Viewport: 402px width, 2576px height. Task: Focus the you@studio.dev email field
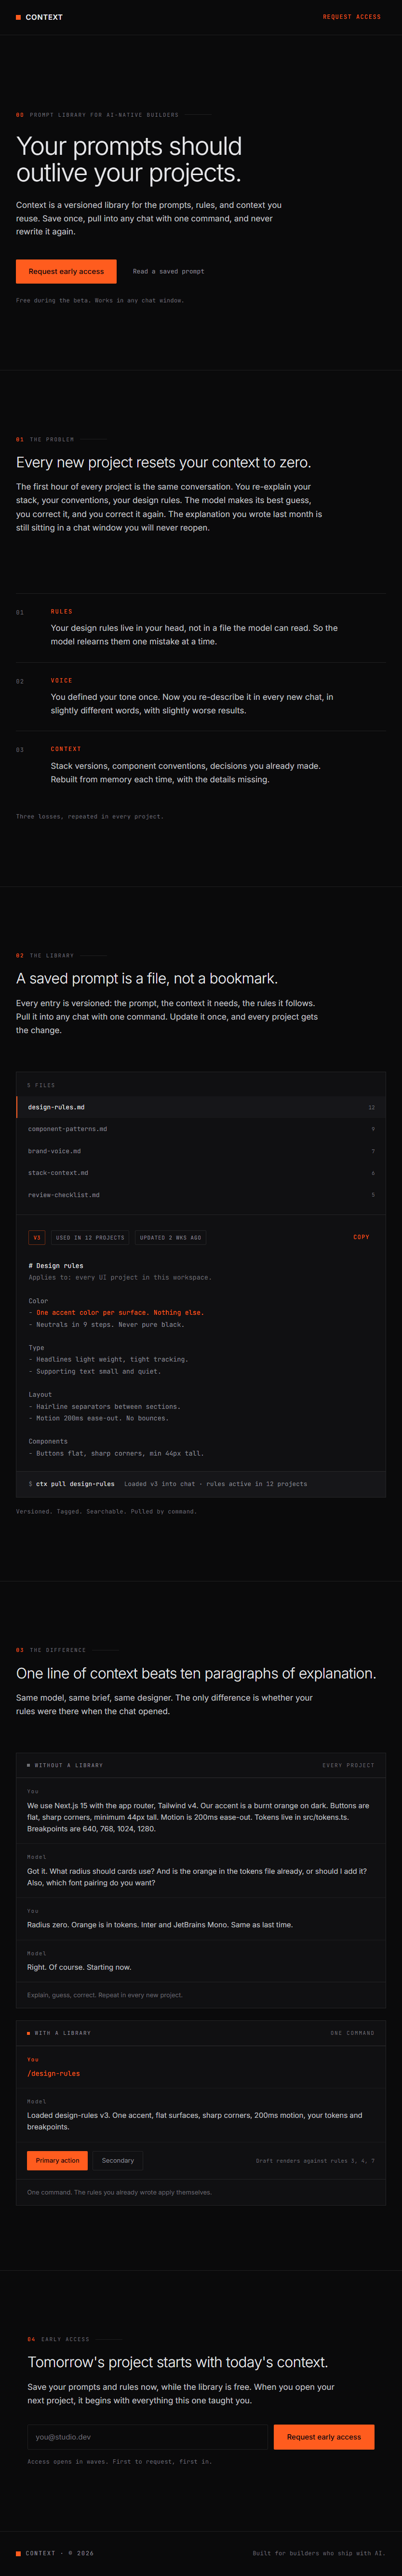click(148, 2437)
